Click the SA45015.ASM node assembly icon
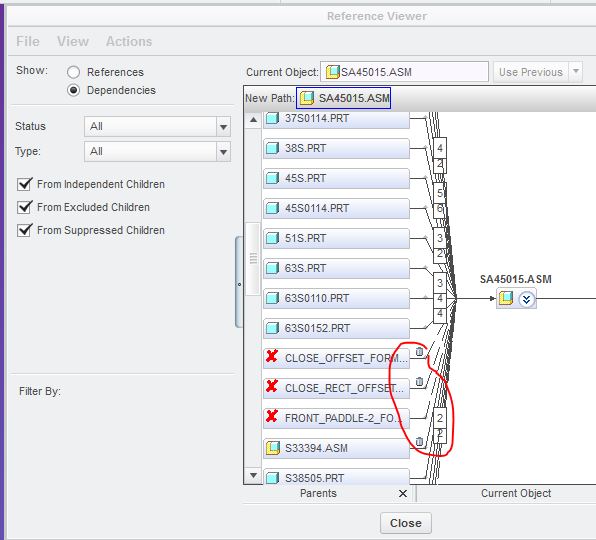Image resolution: width=596 pixels, height=540 pixels. point(506,298)
